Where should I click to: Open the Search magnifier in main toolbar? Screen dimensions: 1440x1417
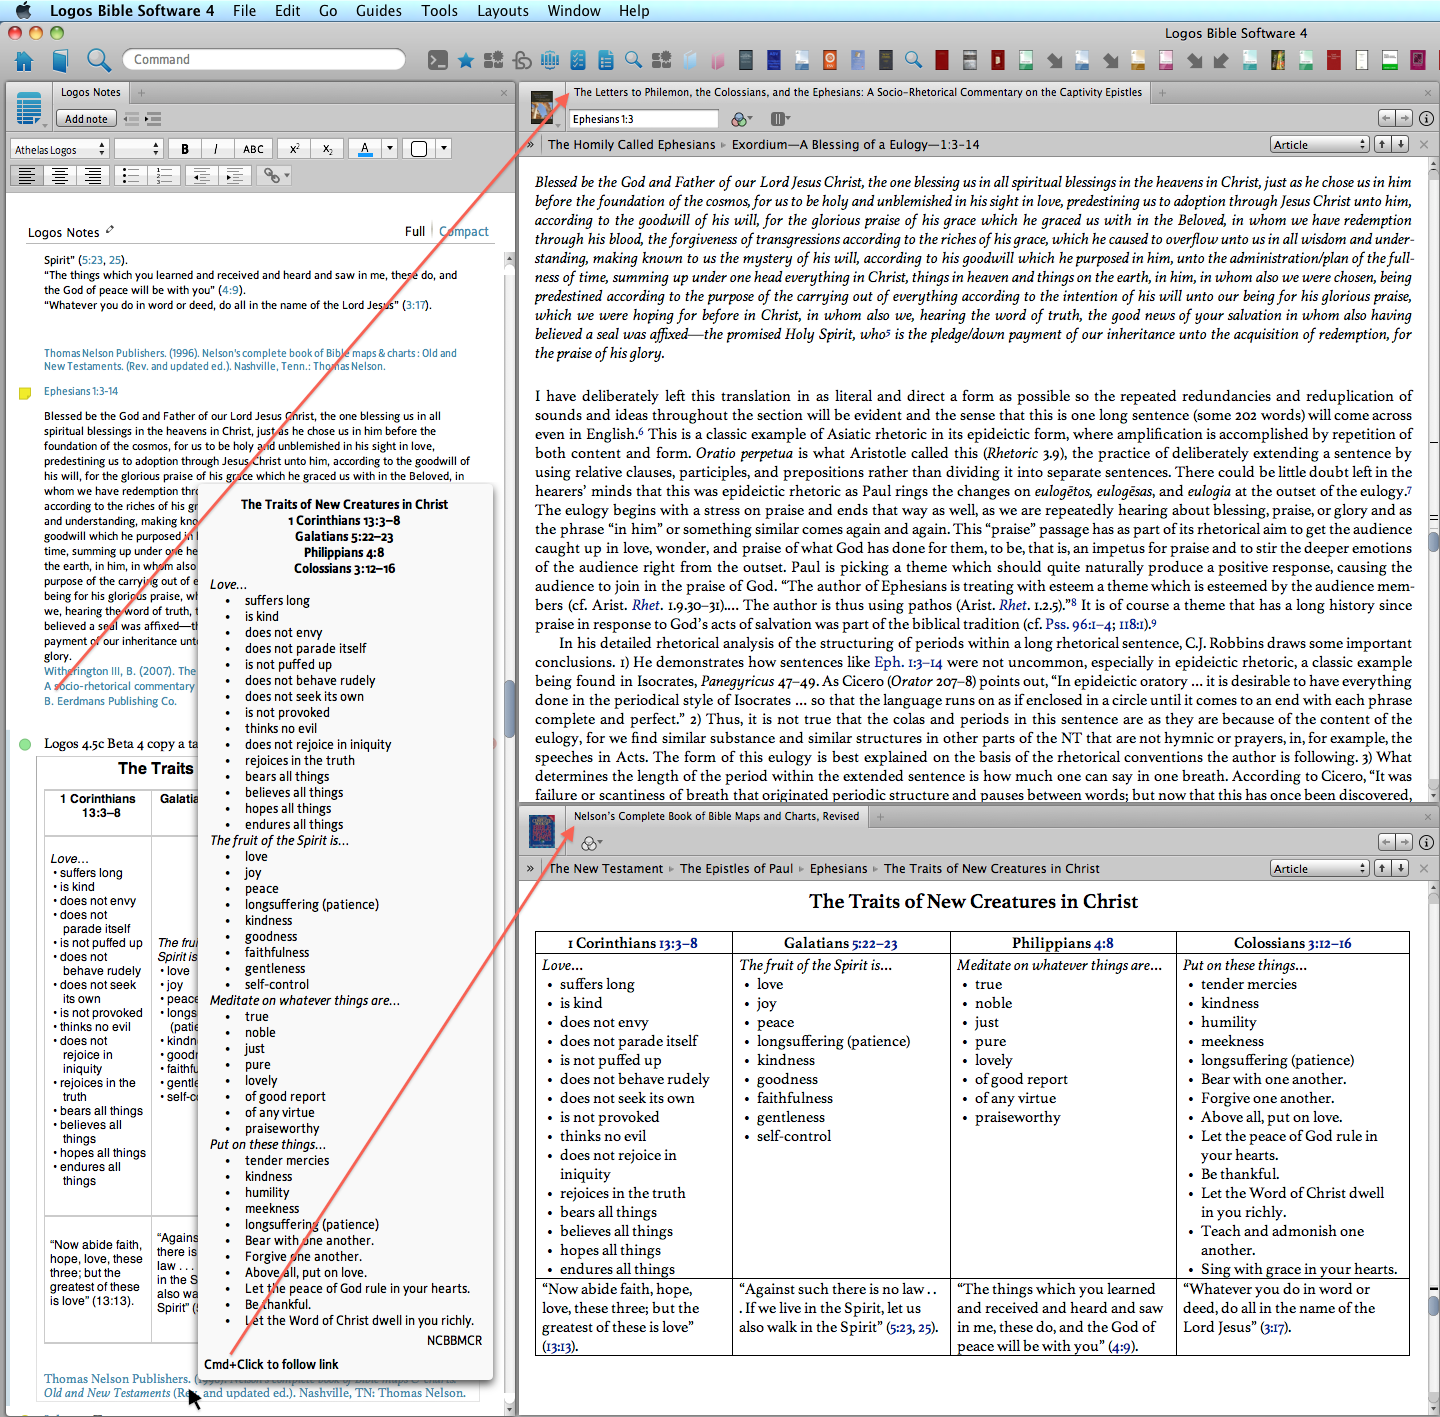coord(98,60)
